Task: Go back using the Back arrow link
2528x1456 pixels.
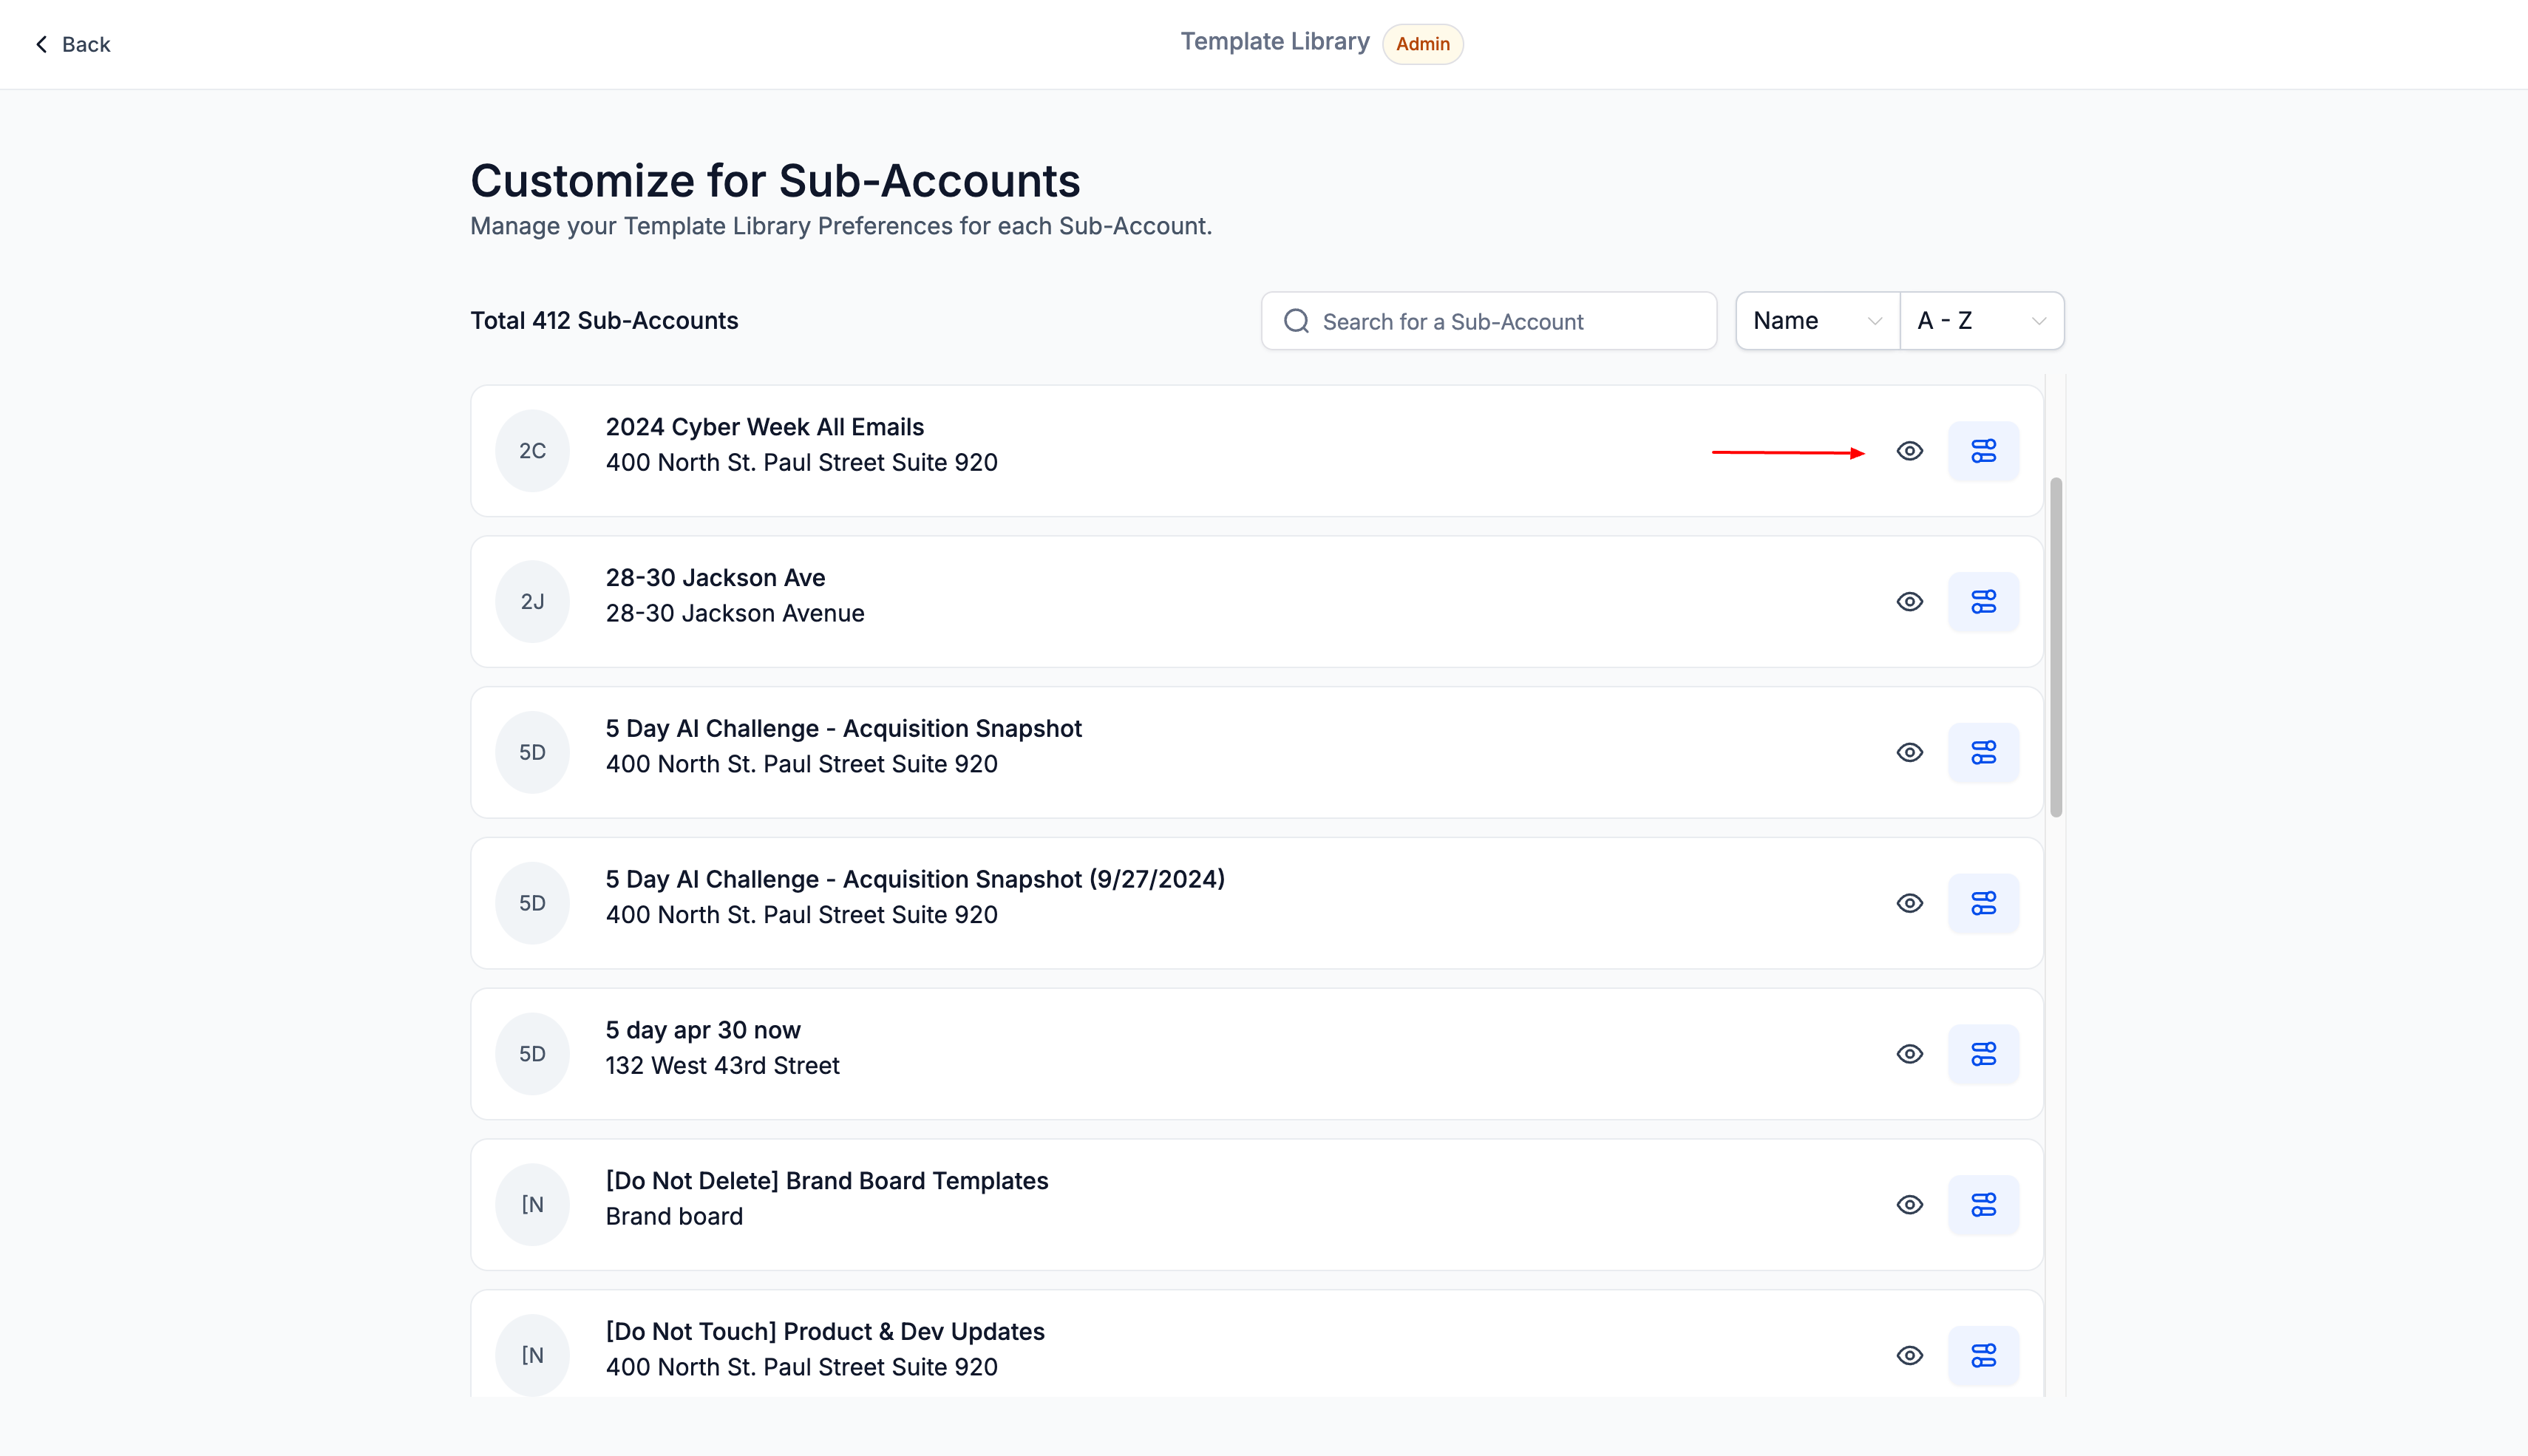Action: pyautogui.click(x=72, y=44)
